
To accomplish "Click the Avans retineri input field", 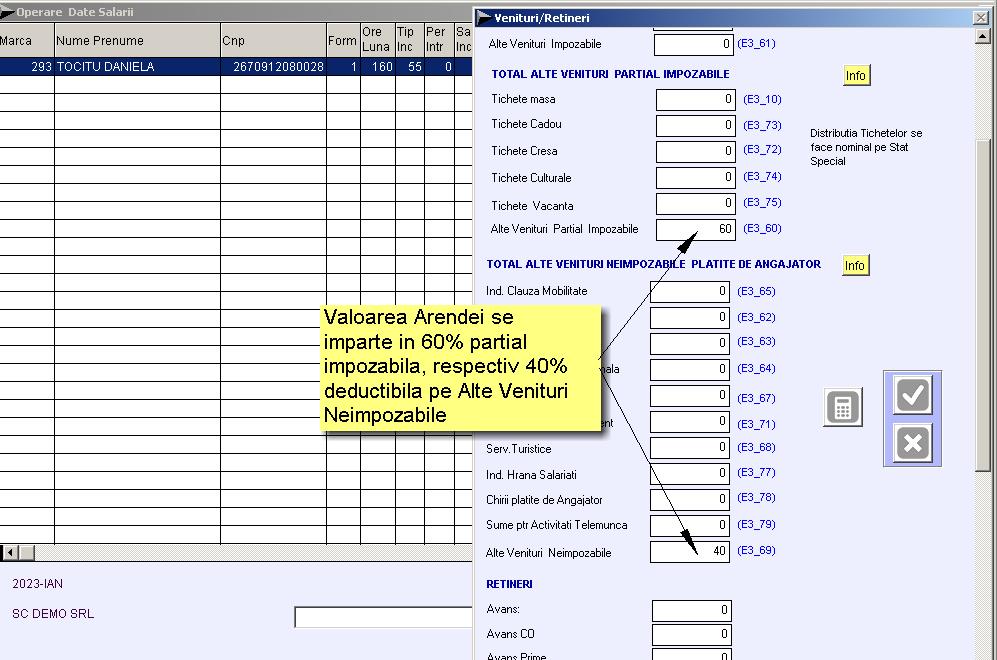I will [x=692, y=610].
